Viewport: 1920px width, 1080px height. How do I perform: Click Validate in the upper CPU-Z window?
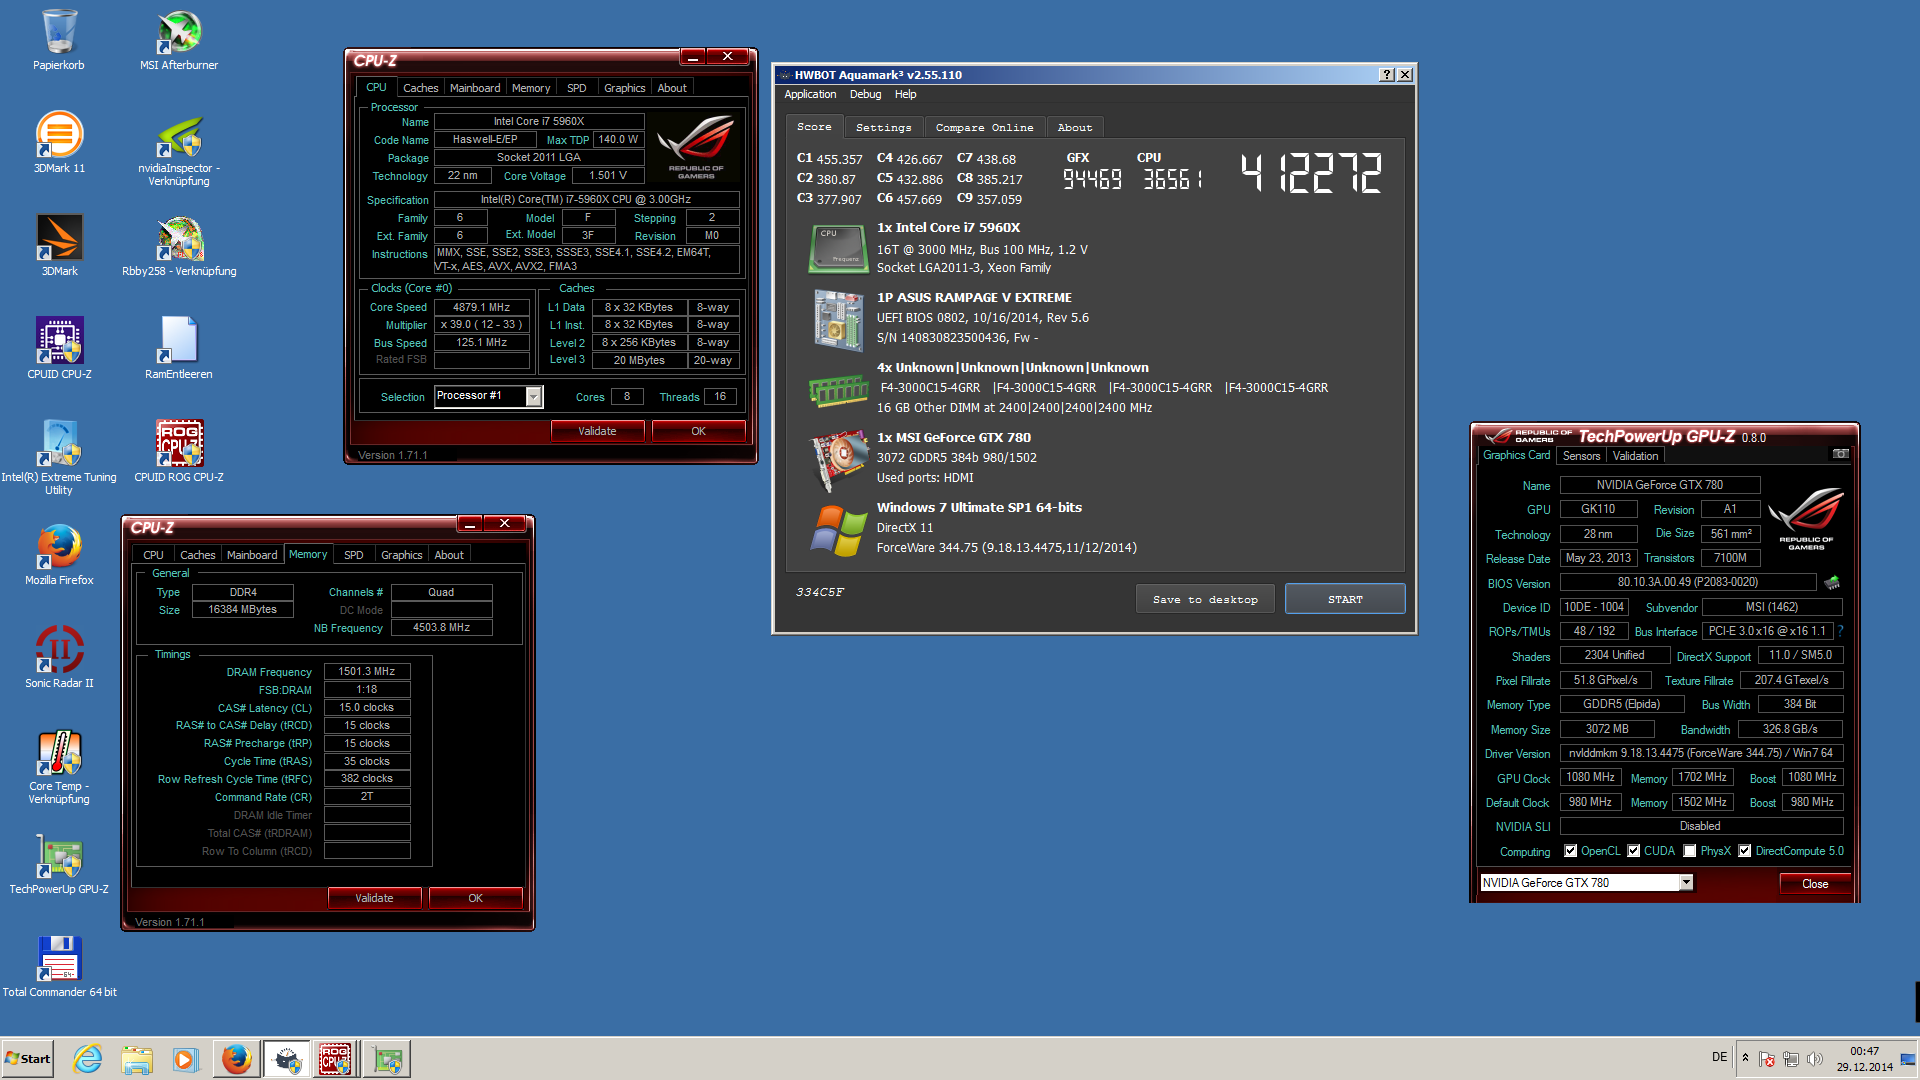(597, 431)
